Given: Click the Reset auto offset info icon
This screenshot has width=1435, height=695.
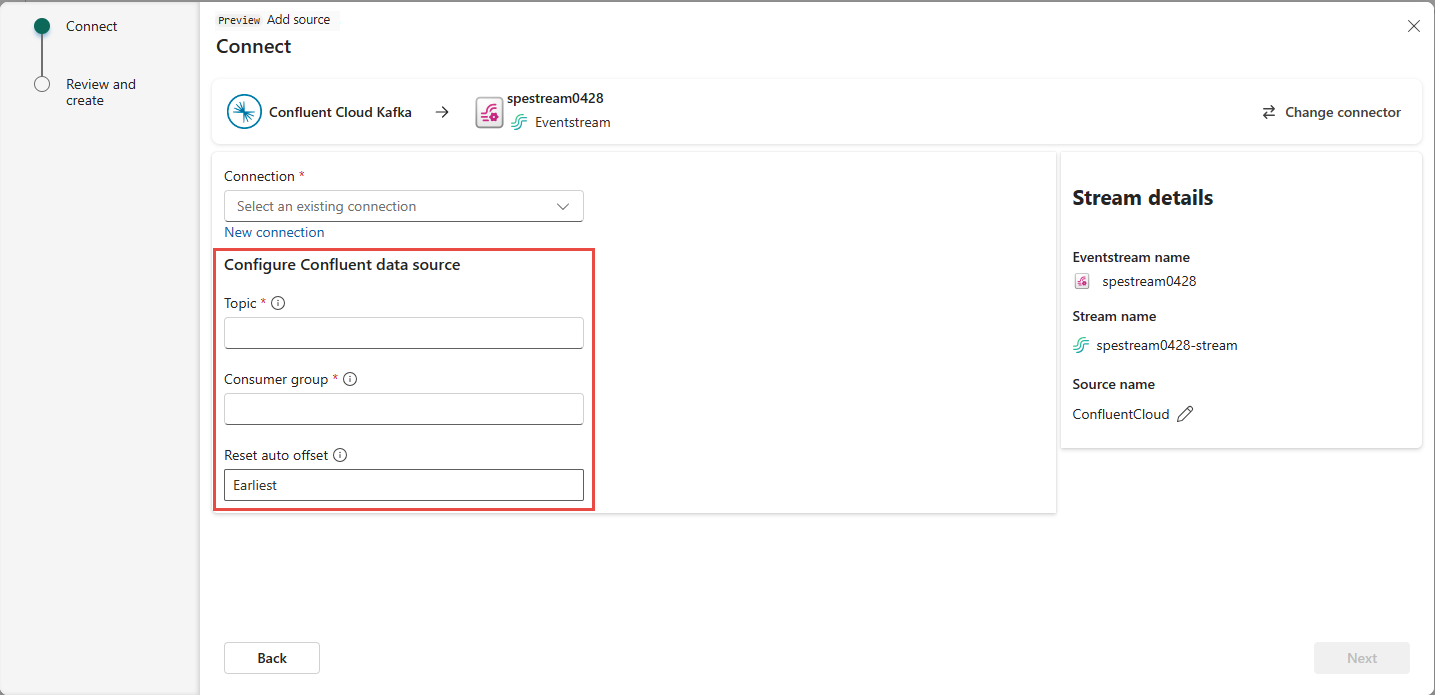Looking at the screenshot, I should [x=340, y=455].
